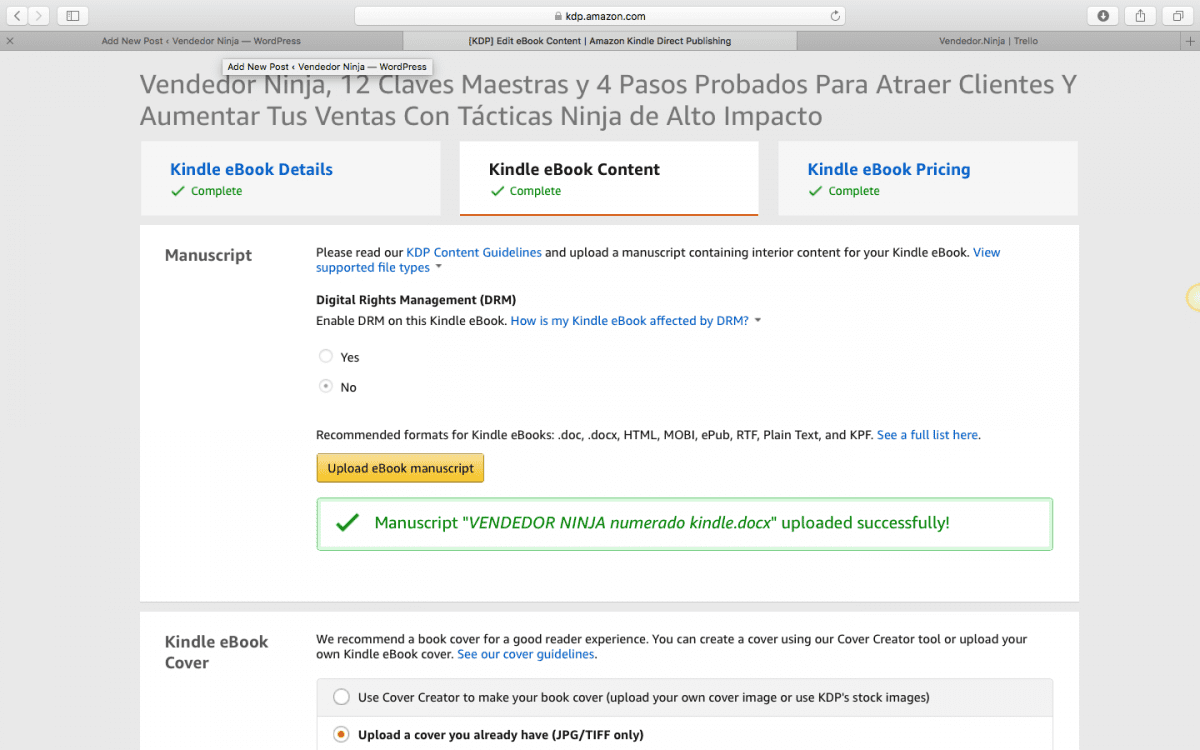This screenshot has height=750, width=1200.
Task: Choose Upload a cover you already have
Action: (342, 734)
